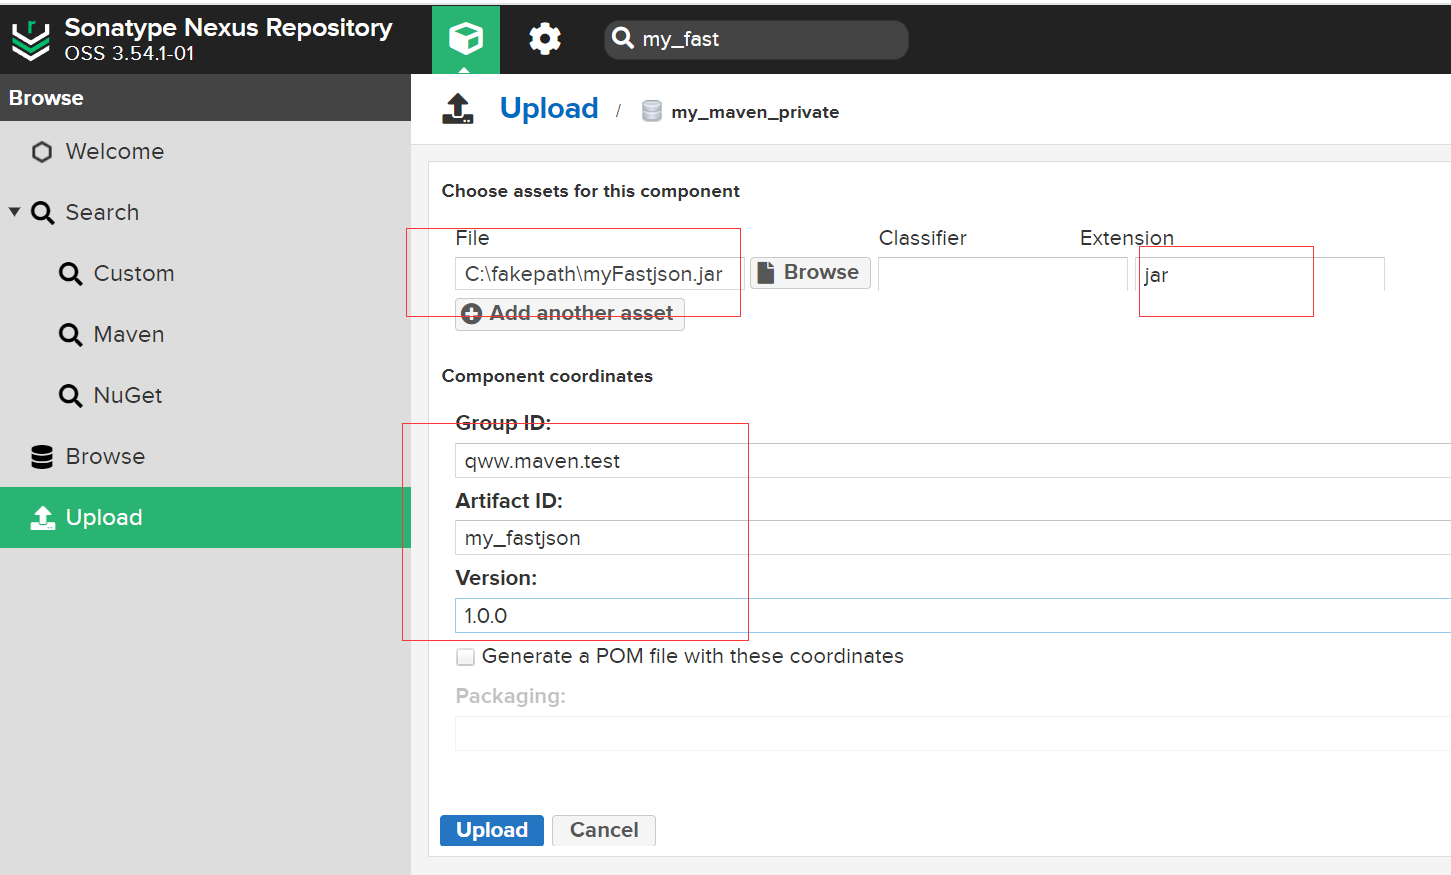Click the Browse file button
Screen dimensions: 1451x875
point(810,273)
